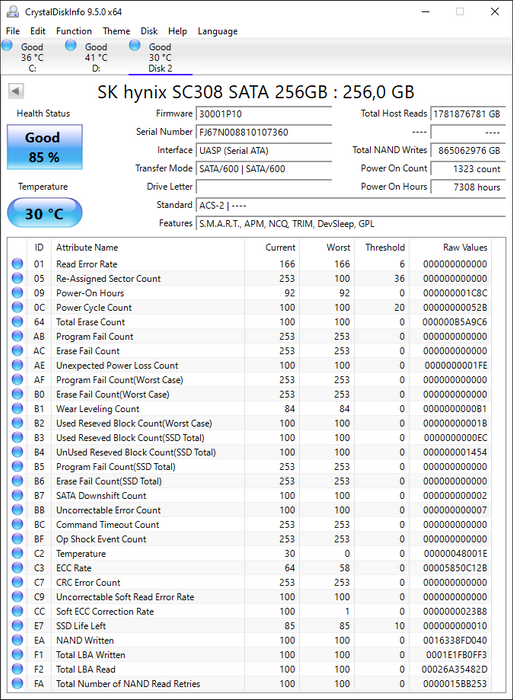Click status orb of Total Number of NAND Read Retries row

point(17,683)
